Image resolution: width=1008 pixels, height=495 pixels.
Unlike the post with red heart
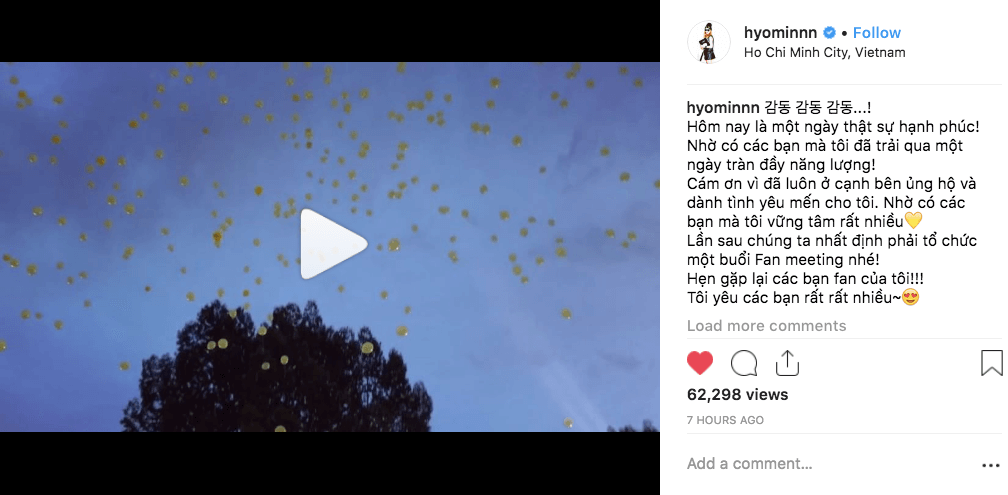[700, 363]
